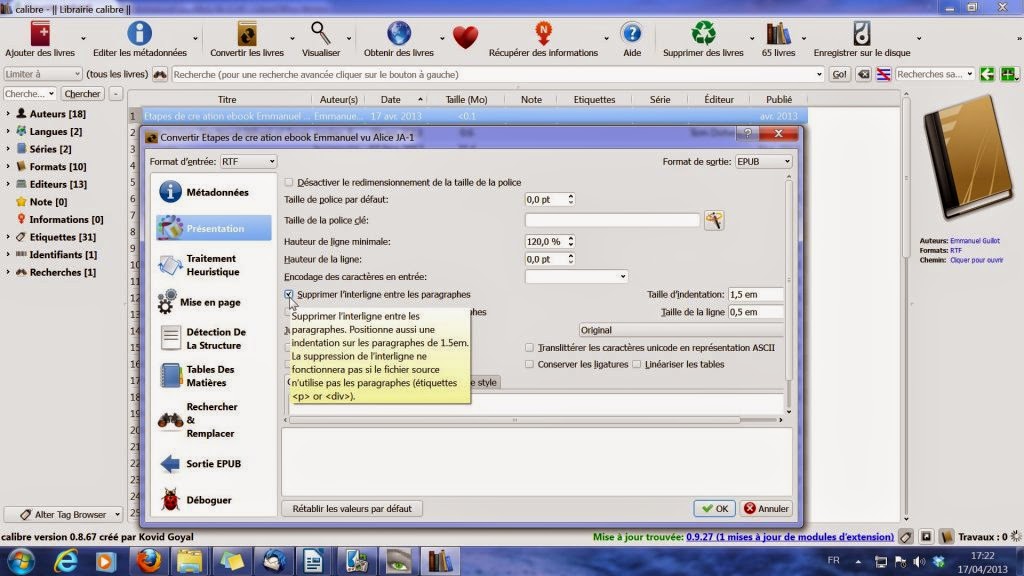1024x576 pixels.
Task: Click the red heart donate icon
Action: [x=465, y=37]
